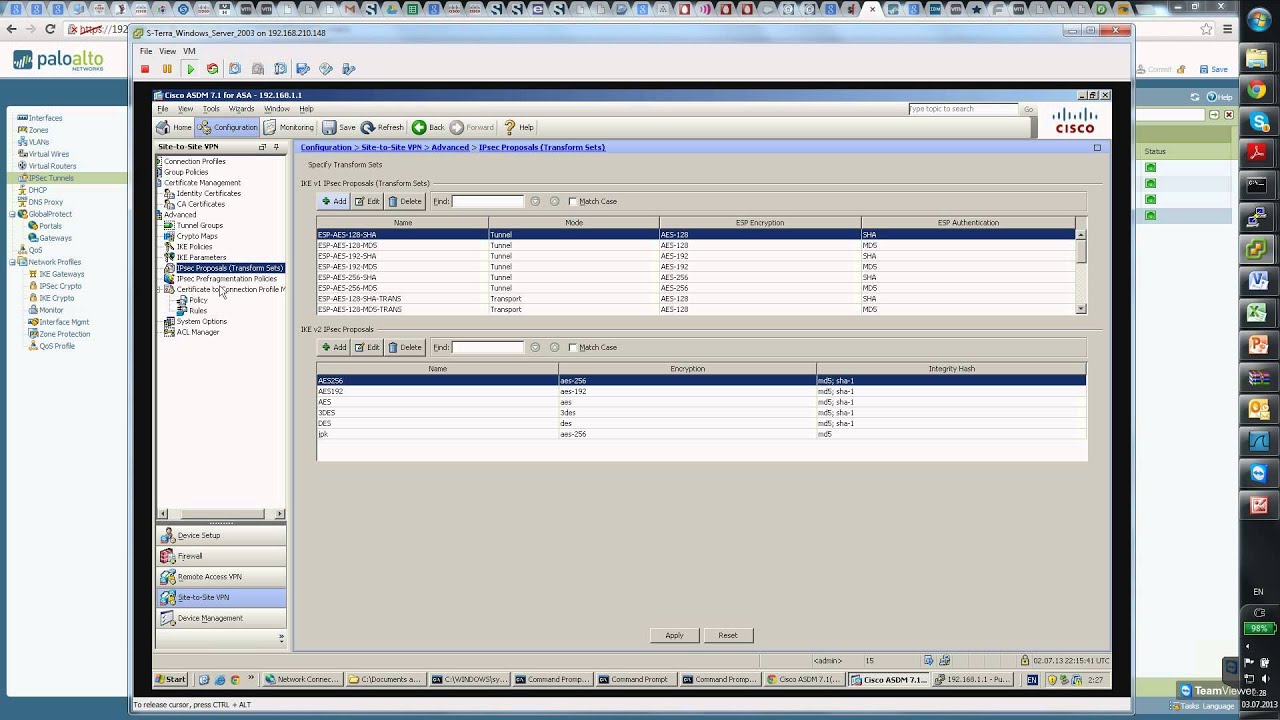Screen dimensions: 1280x720
Task: Open ACL Manager node
Action: 197,332
